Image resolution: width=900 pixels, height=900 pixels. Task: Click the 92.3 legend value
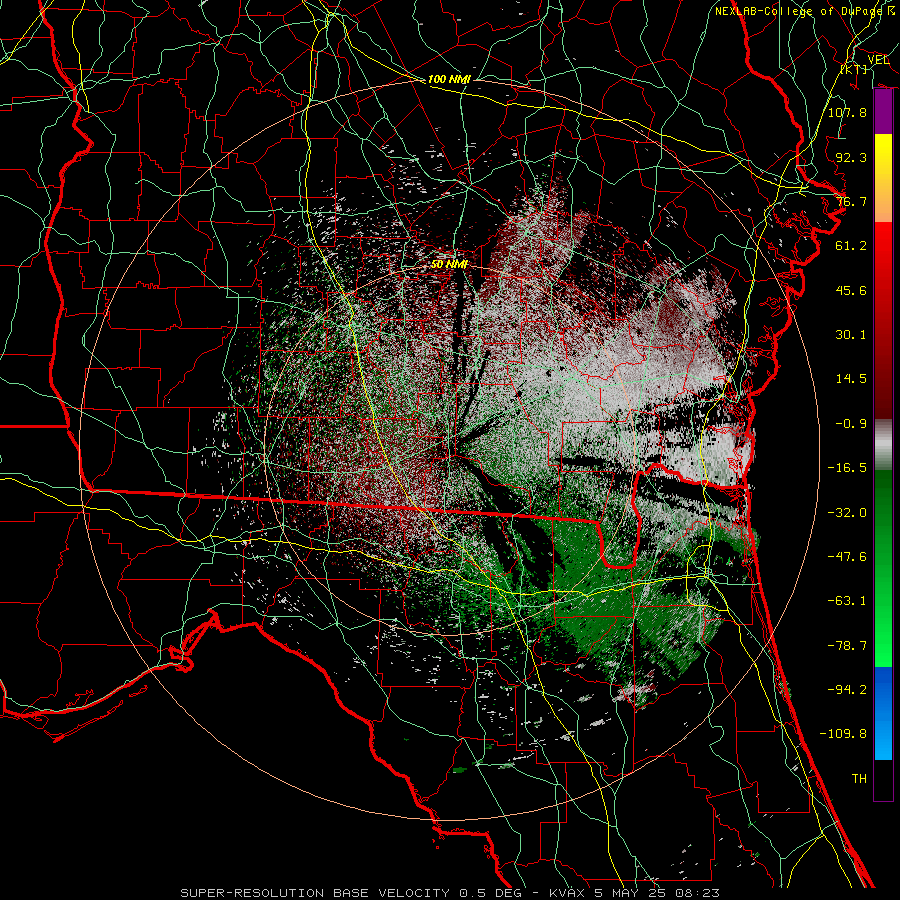pyautogui.click(x=851, y=157)
